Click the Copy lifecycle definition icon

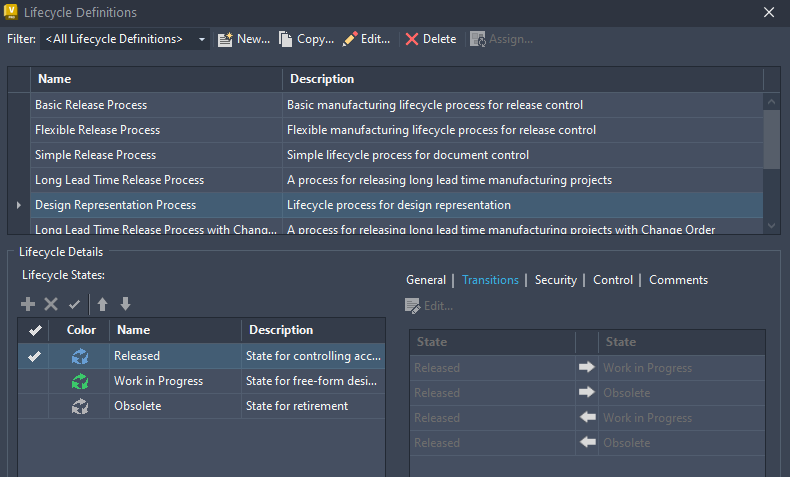tap(286, 39)
